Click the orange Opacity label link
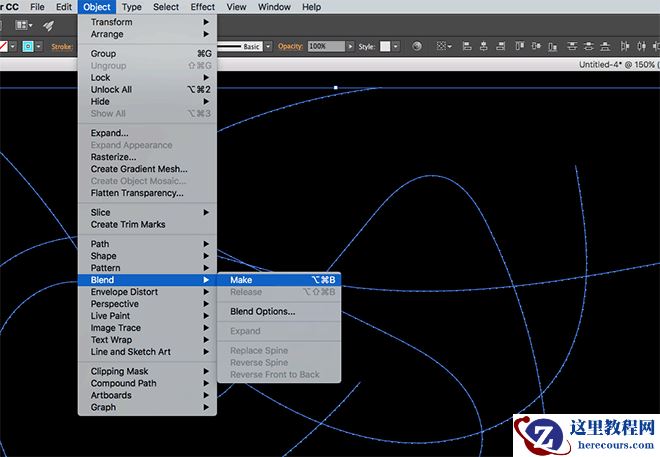660x457 pixels. 290,46
